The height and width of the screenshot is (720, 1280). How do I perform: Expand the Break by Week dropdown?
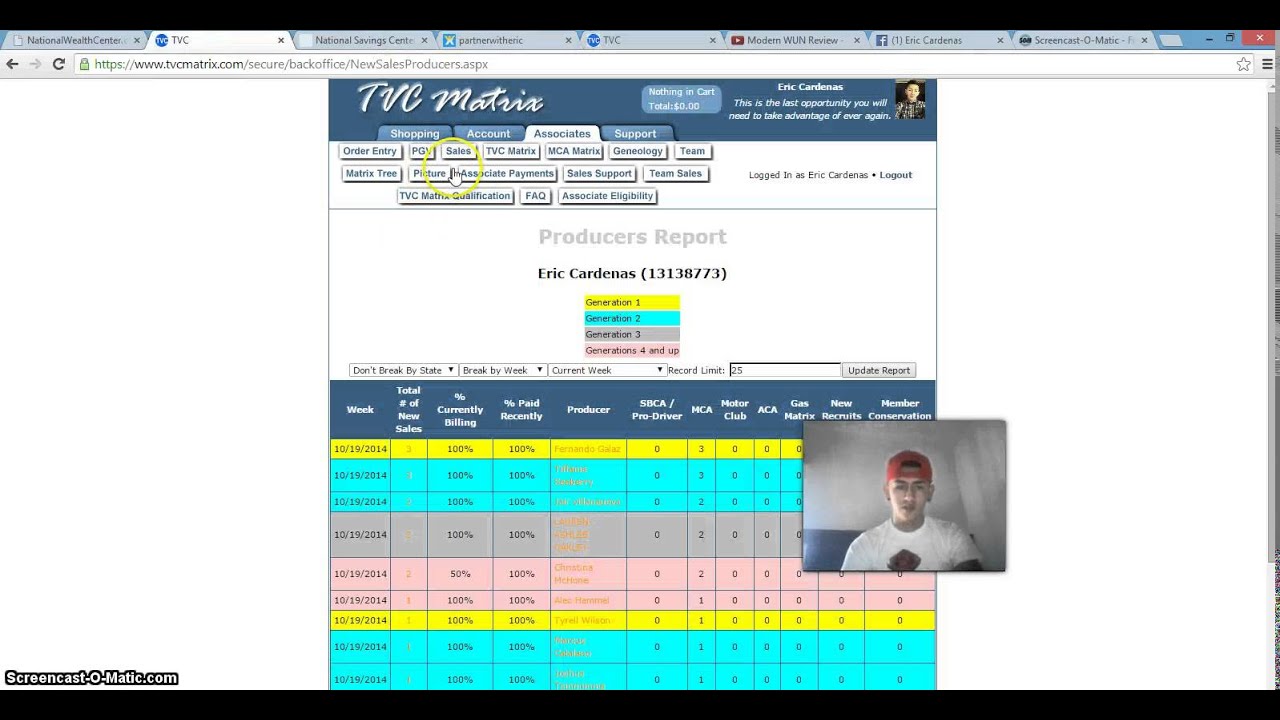coord(502,370)
